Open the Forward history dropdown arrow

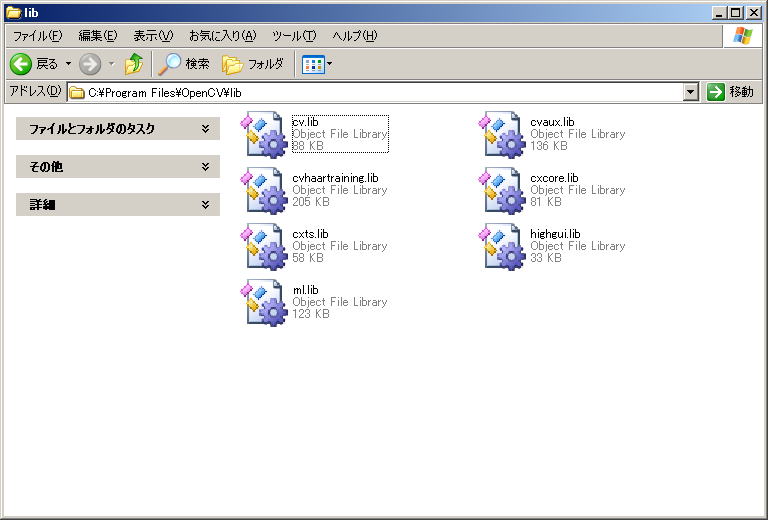point(112,64)
